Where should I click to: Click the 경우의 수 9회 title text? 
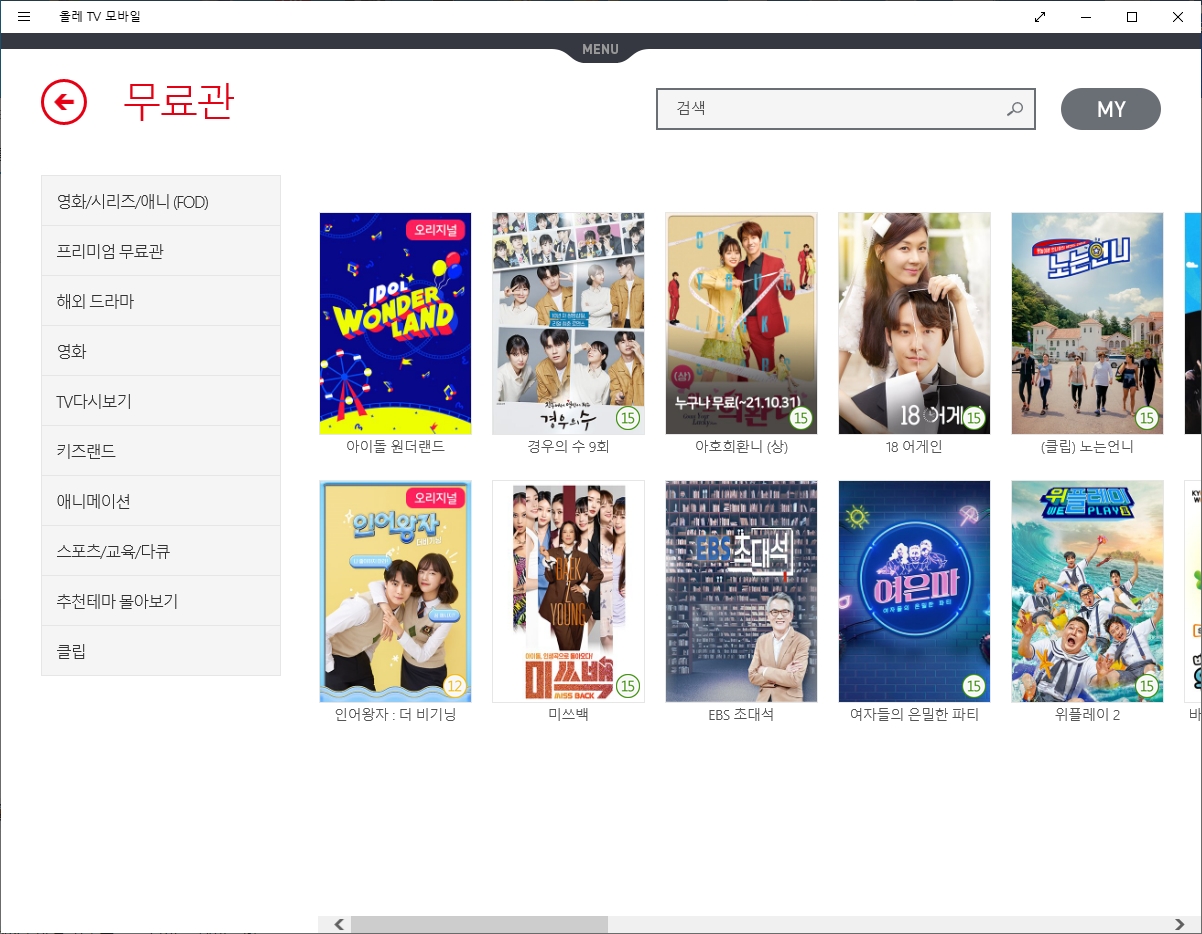[568, 447]
